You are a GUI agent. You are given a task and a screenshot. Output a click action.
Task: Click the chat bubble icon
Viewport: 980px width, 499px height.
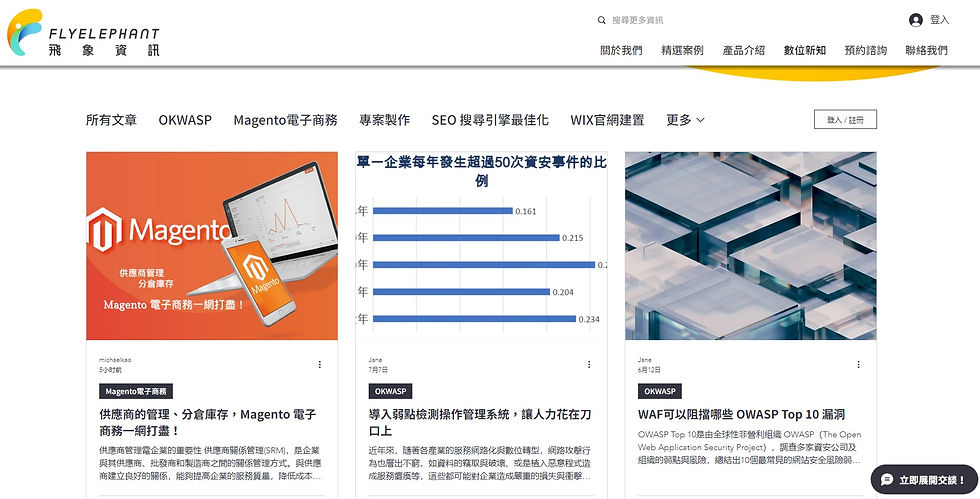[887, 480]
